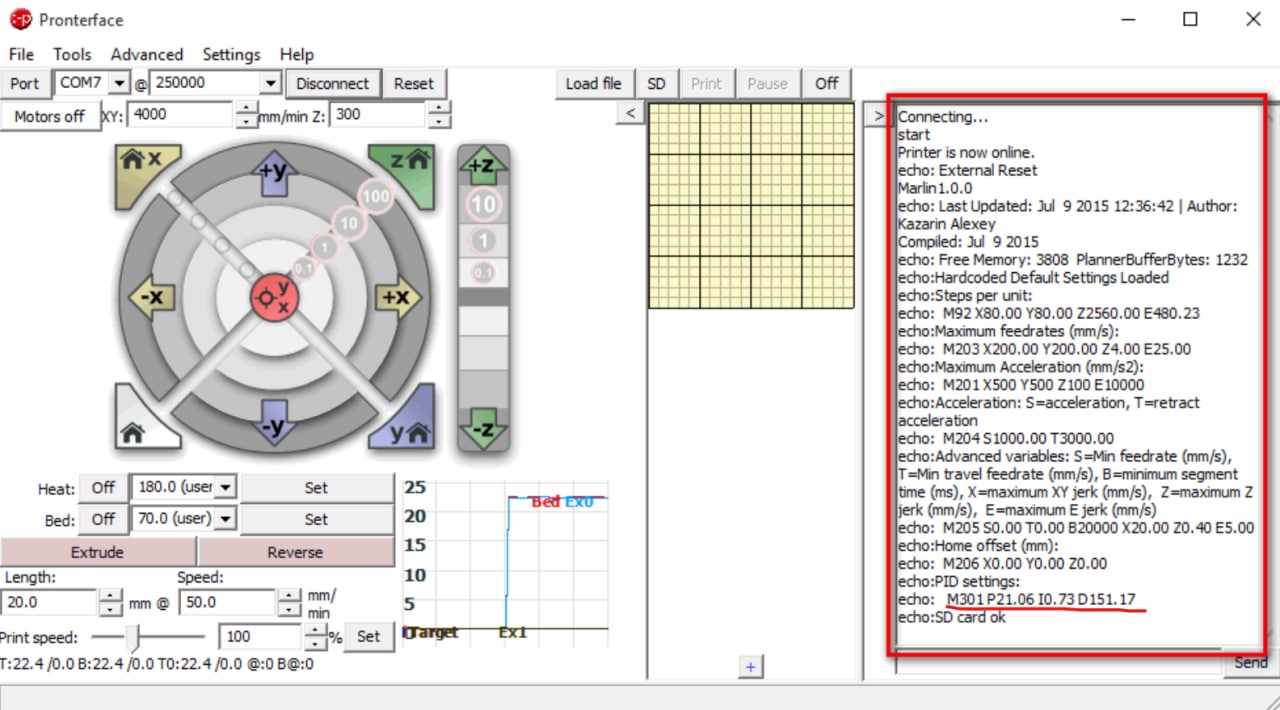Click the Extrude button
The width and height of the screenshot is (1280, 710).
98,552
